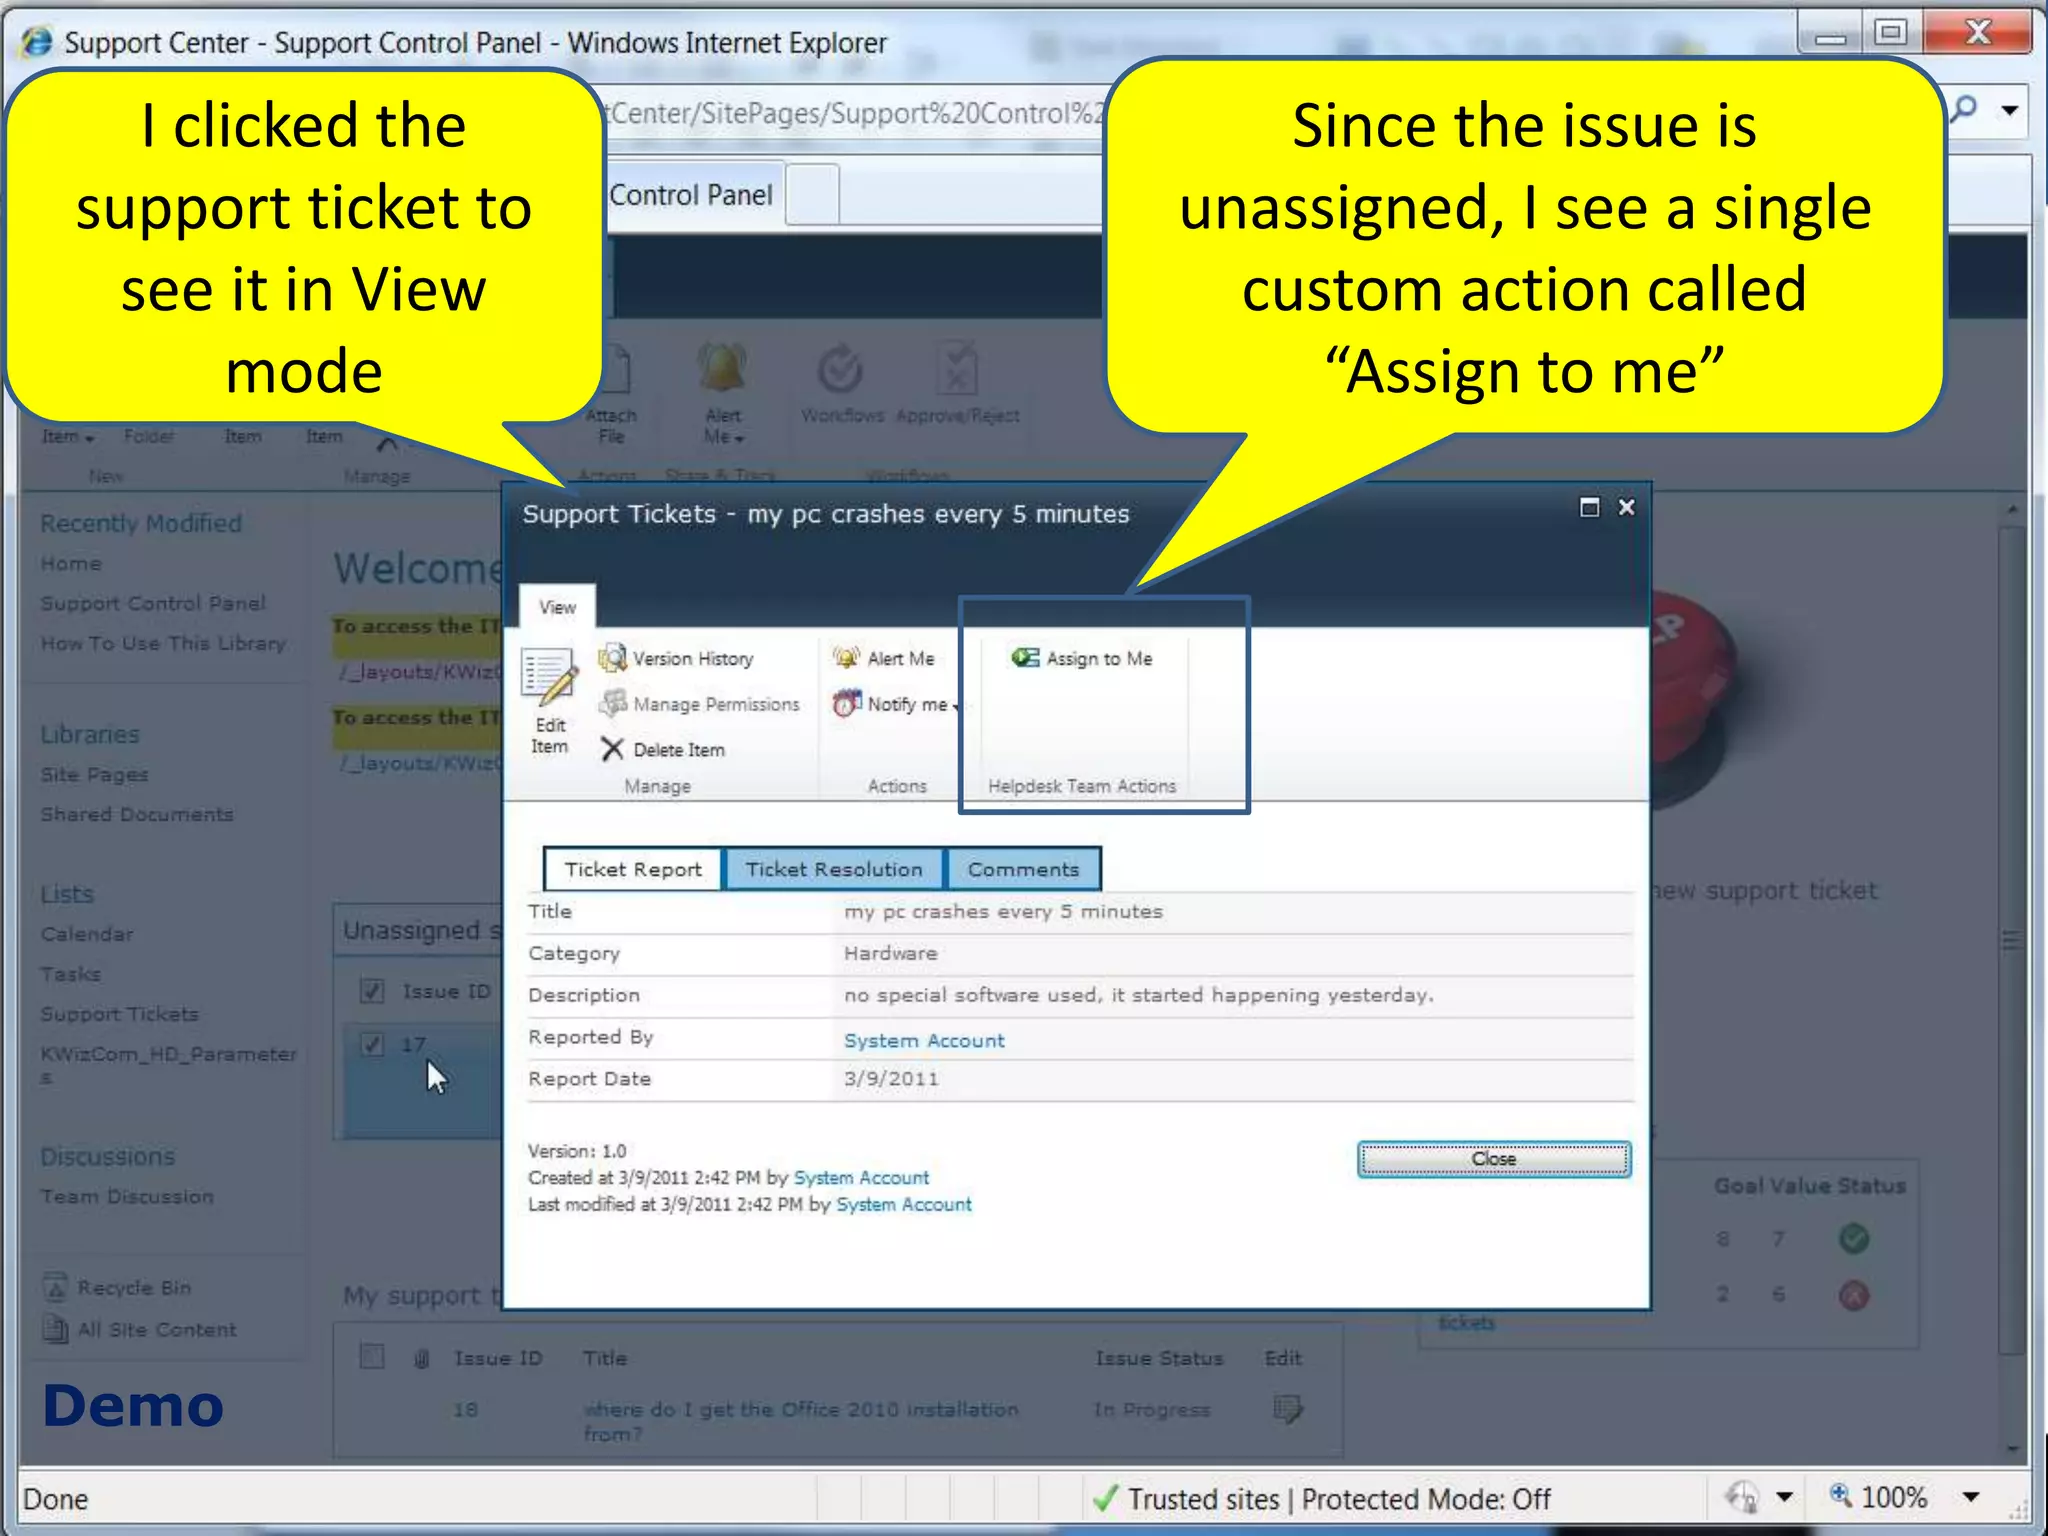The width and height of the screenshot is (2048, 1536).
Task: Open the zoom level dropdown arrow
Action: coord(1971,1497)
